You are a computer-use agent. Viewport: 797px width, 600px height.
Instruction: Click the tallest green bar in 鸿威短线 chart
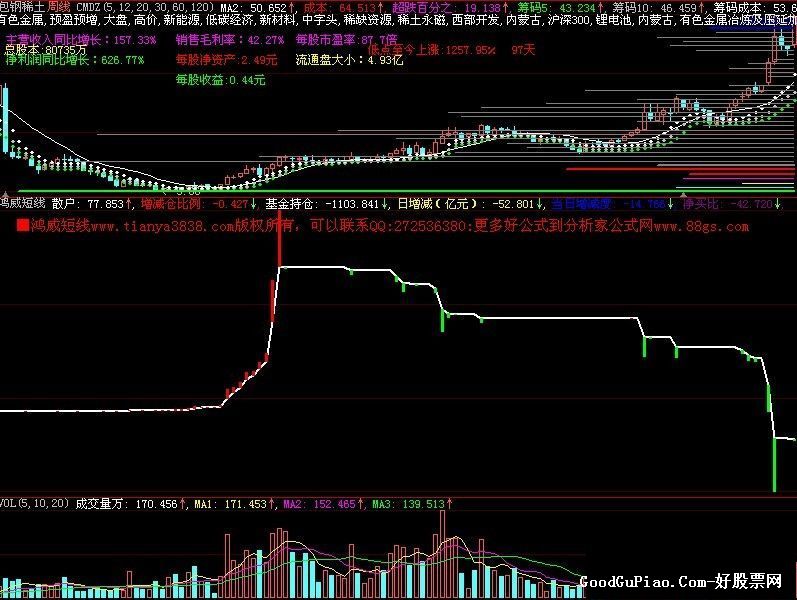pyautogui.click(x=775, y=464)
